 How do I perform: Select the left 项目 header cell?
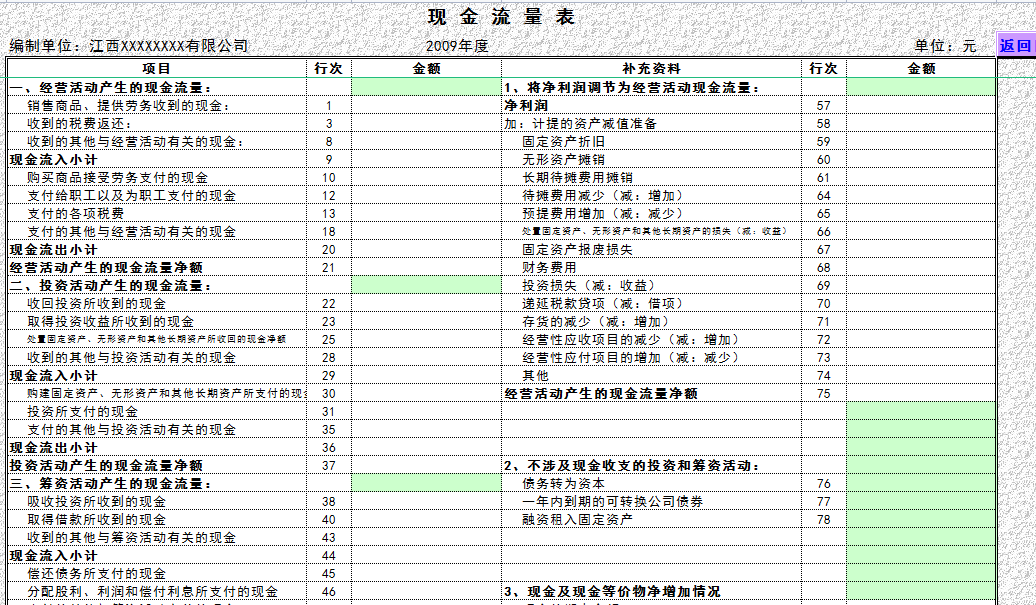[x=157, y=69]
